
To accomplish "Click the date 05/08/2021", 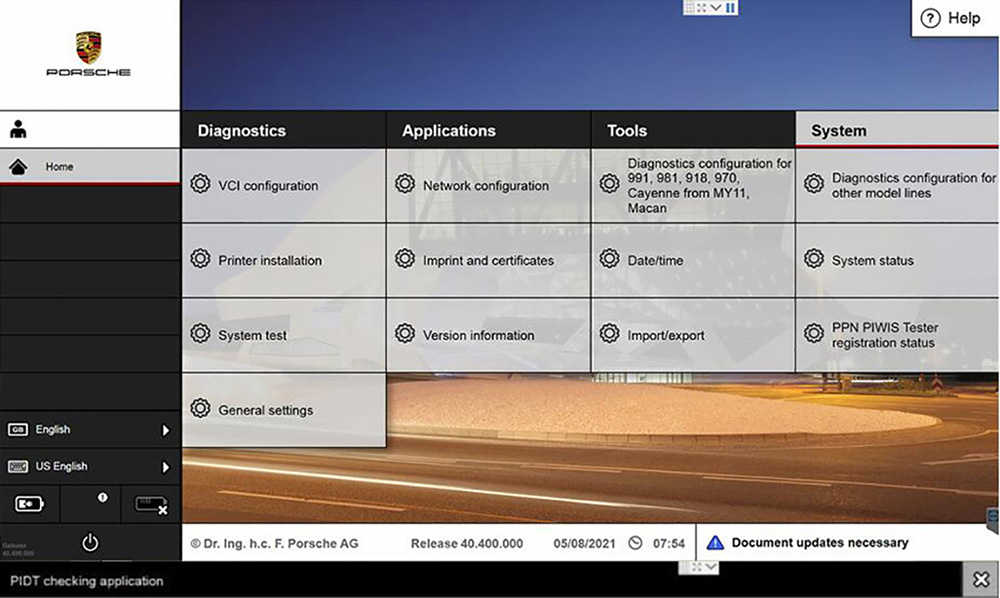I will click(x=584, y=544).
